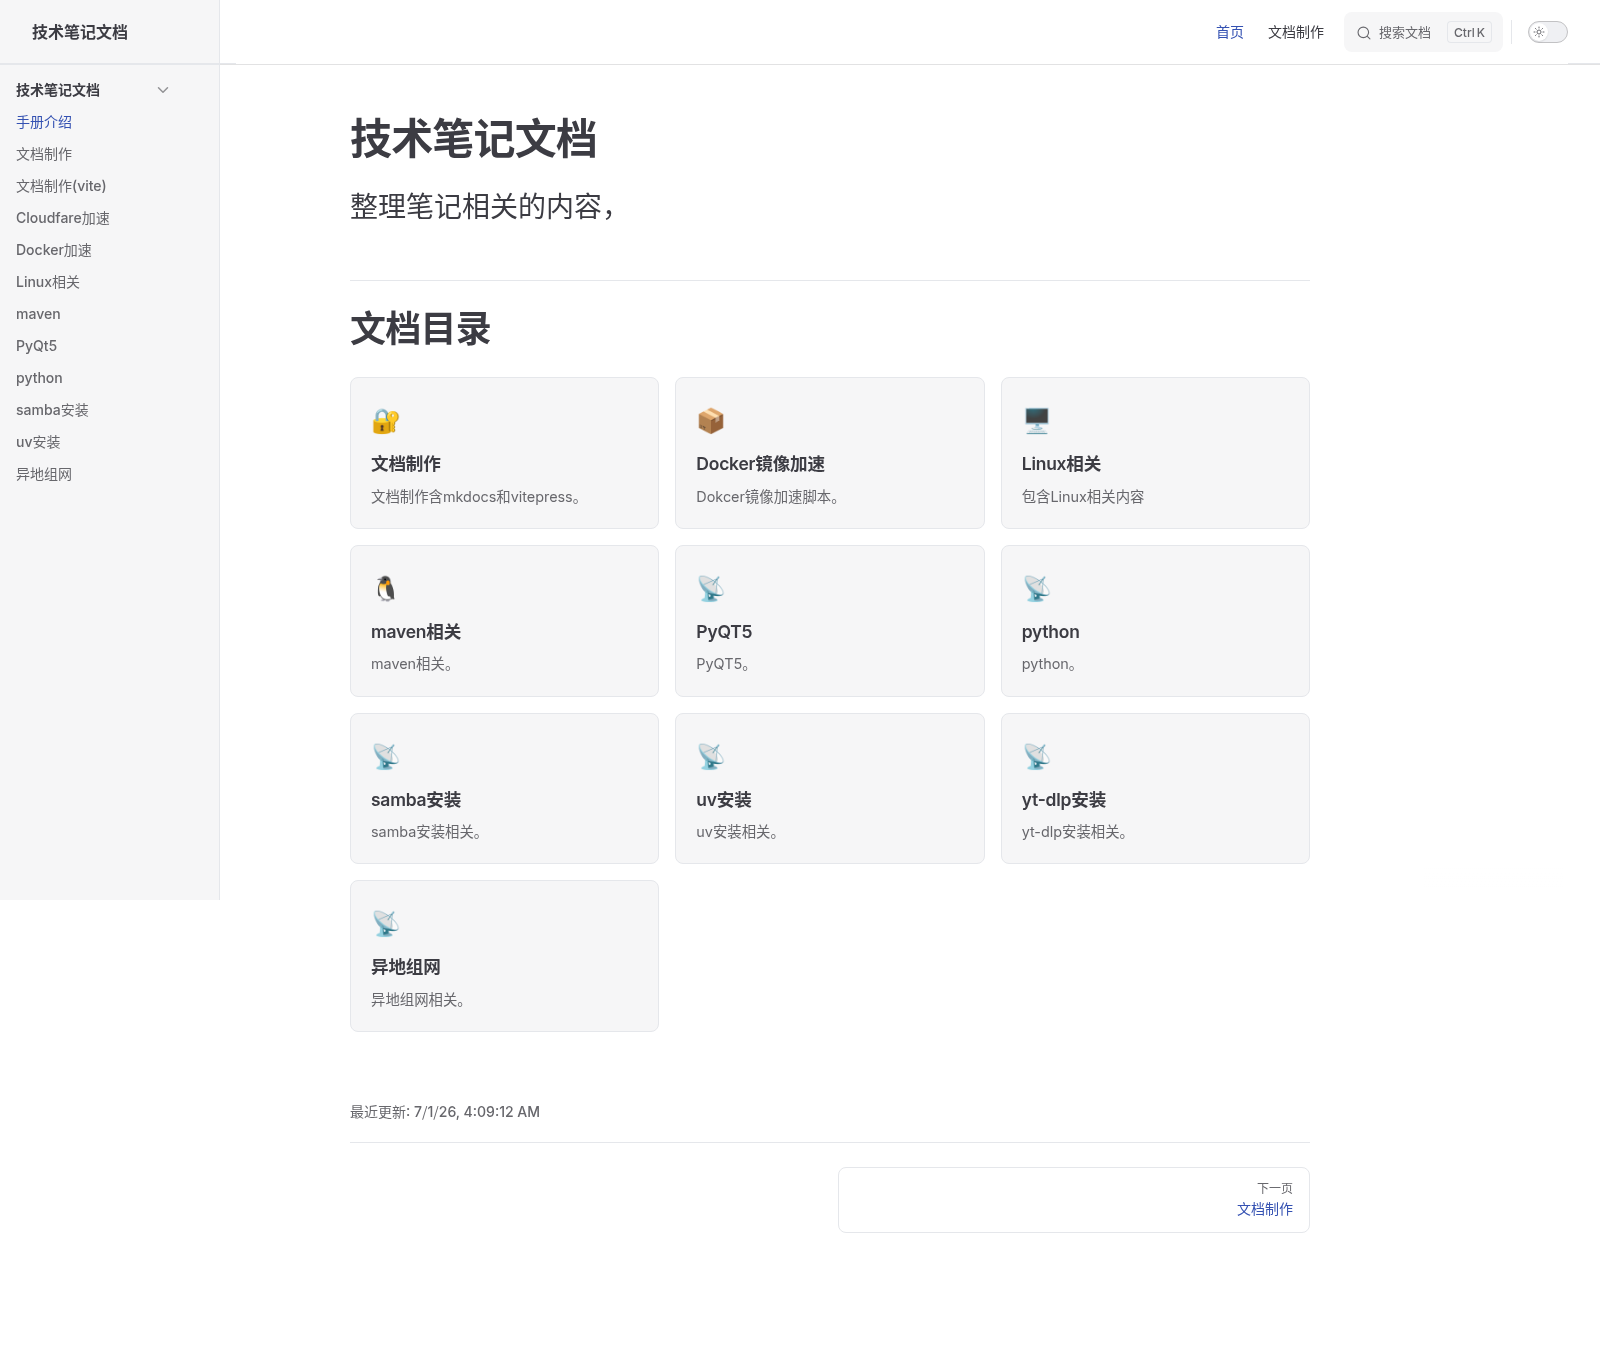This screenshot has height=1361, width=1600.
Task: Click the 文档目录 heading
Action: point(420,329)
